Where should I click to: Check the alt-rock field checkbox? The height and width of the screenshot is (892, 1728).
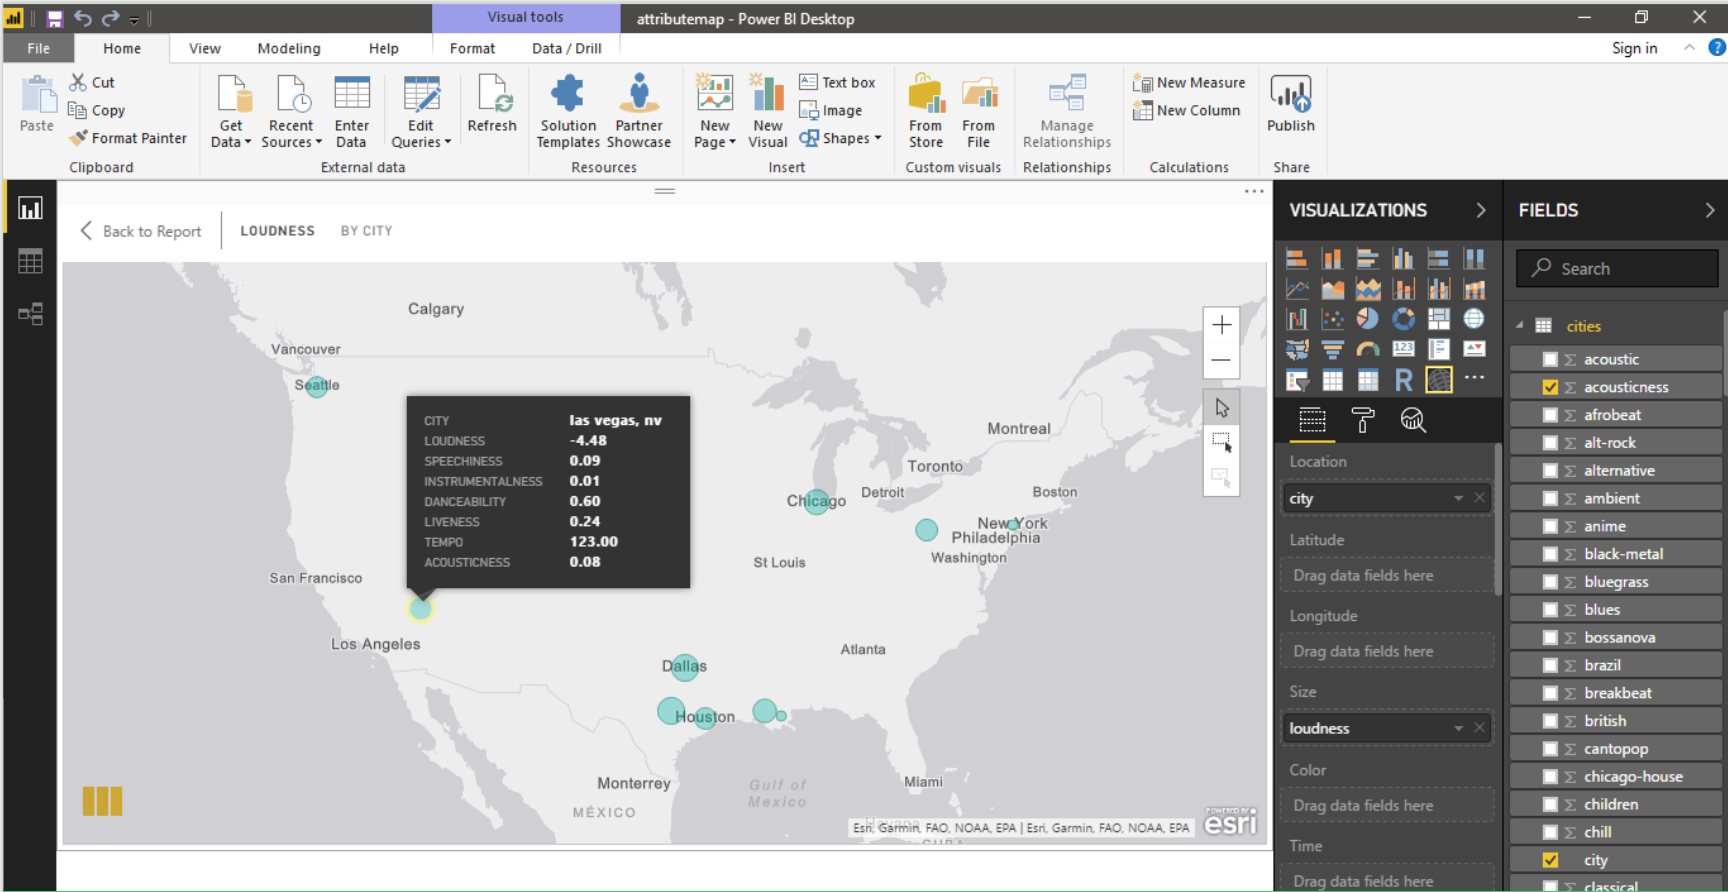(1550, 443)
